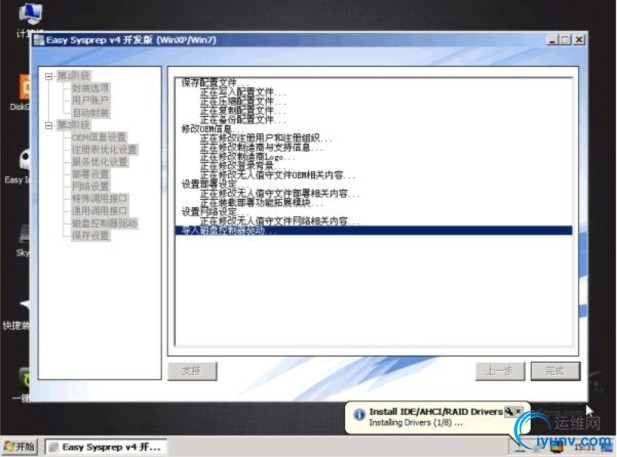This screenshot has height=457, width=617.
Task: Select highlighted 导入磁盘控制器驱动 log row
Action: coord(373,230)
